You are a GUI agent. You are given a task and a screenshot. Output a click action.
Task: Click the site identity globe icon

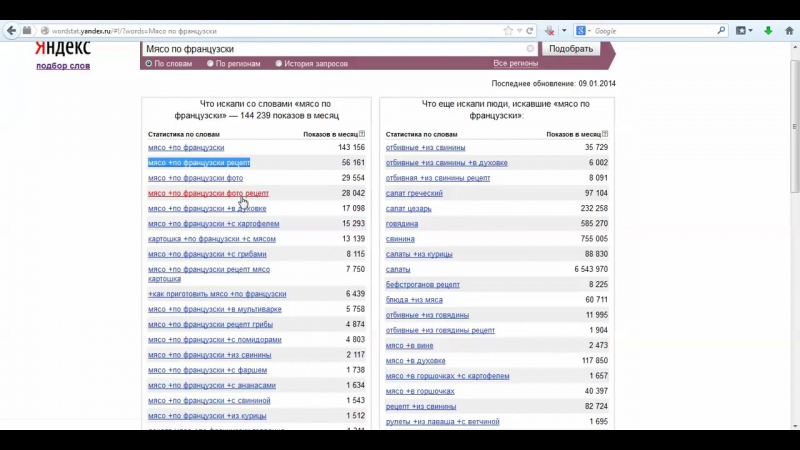pyautogui.click(x=45, y=31)
